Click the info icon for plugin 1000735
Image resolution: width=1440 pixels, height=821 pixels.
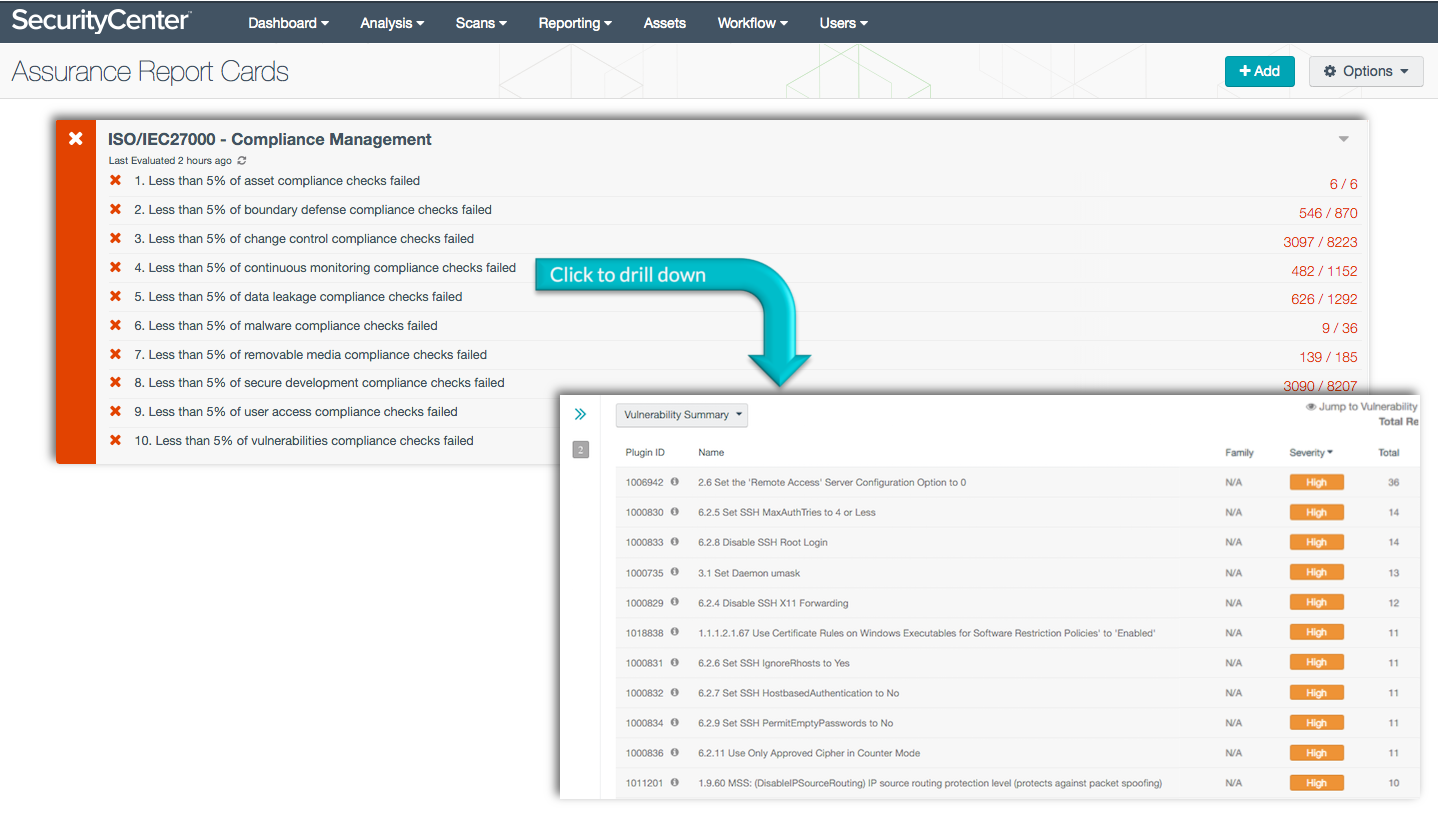click(x=674, y=573)
